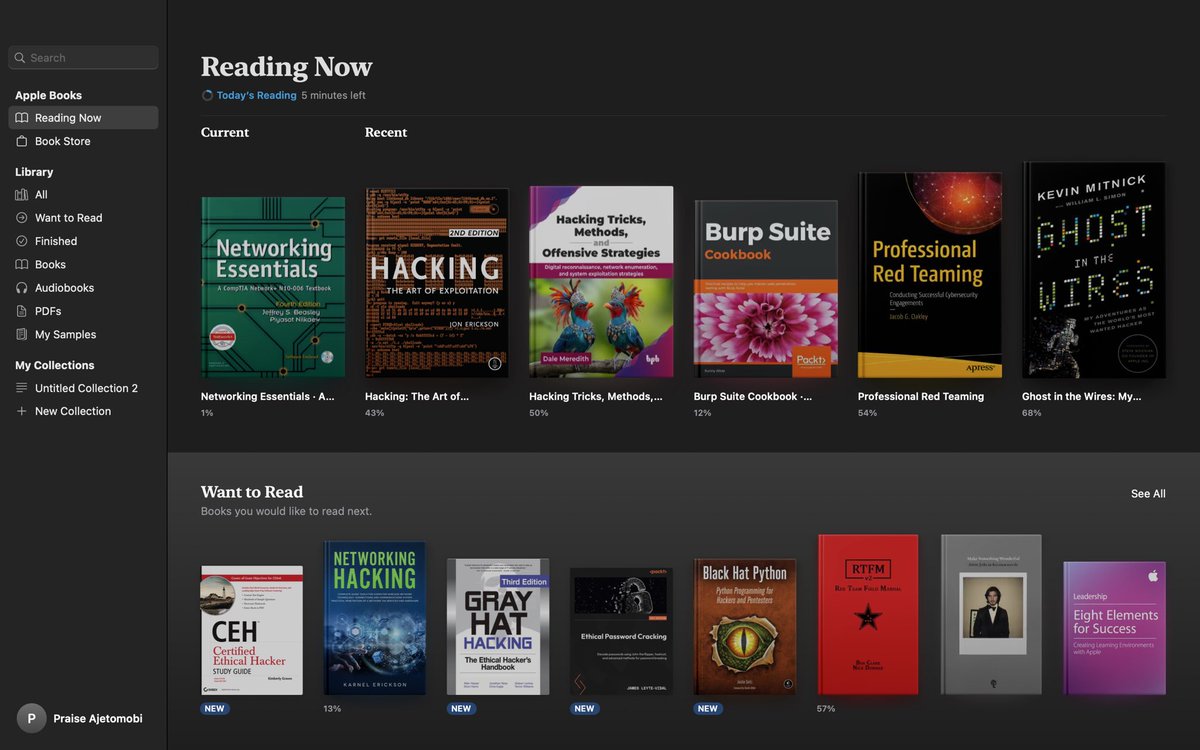
Task: Click the '5 minutes left' text
Action: point(333,96)
